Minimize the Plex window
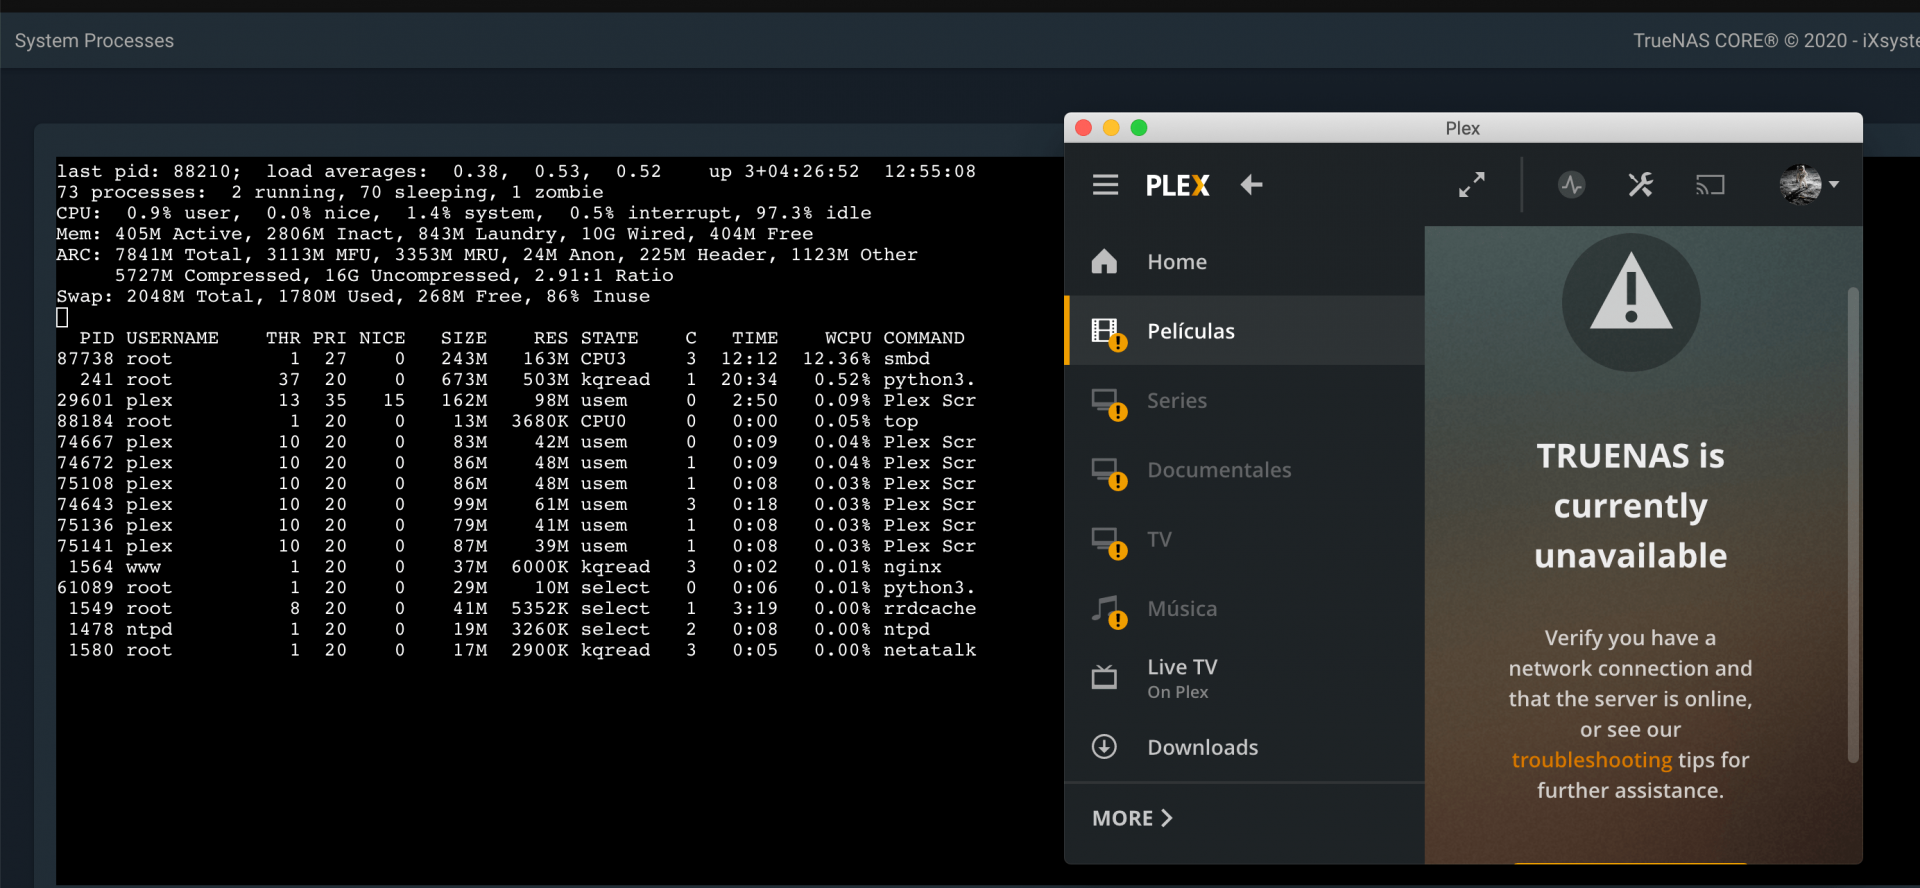This screenshot has height=888, width=1920. point(1111,128)
